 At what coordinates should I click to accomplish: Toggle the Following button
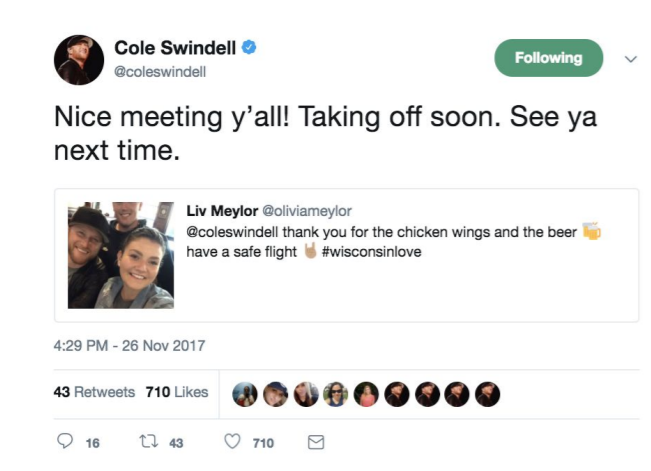pyautogui.click(x=548, y=58)
